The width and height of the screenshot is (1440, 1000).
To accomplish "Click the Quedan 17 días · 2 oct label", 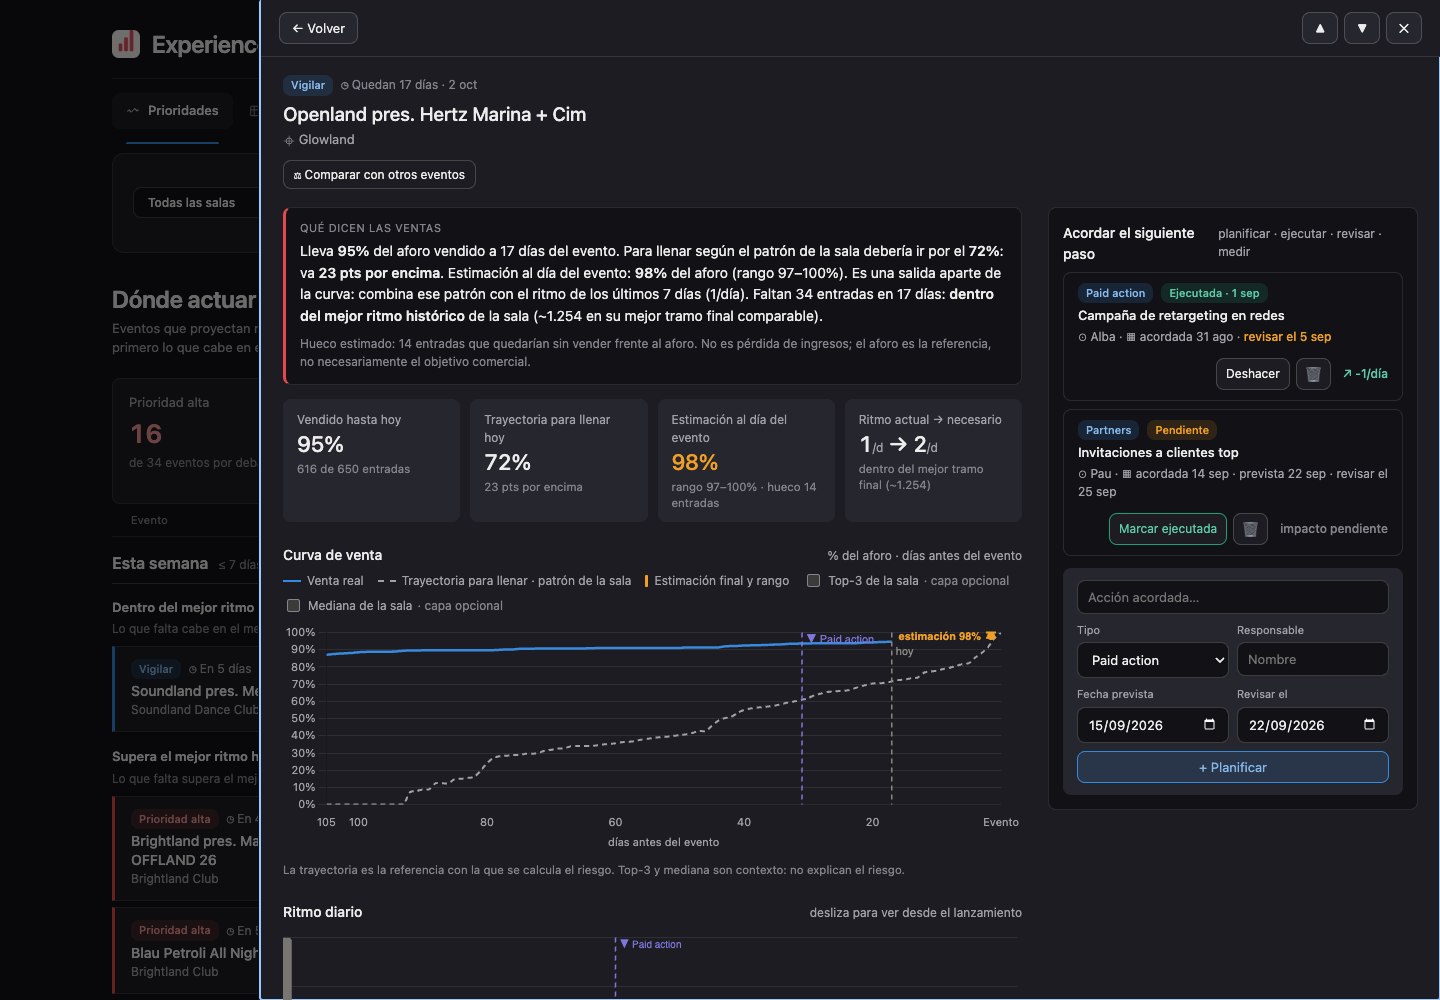I will point(409,85).
